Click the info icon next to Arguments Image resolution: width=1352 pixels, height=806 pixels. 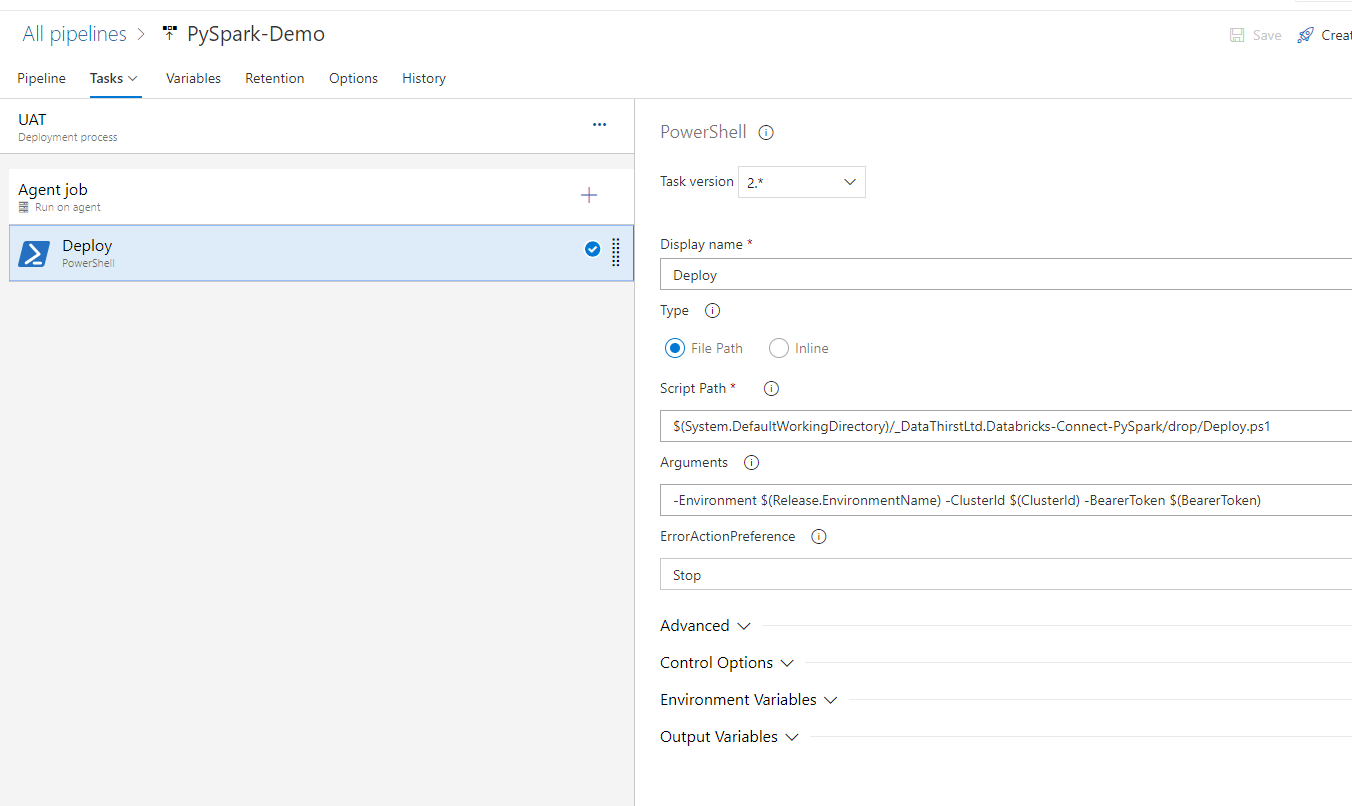(x=752, y=462)
